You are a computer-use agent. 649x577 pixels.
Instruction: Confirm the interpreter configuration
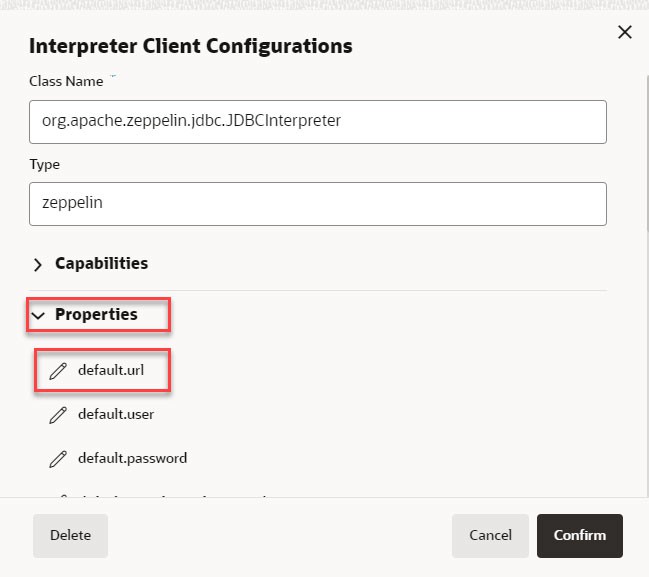click(580, 536)
